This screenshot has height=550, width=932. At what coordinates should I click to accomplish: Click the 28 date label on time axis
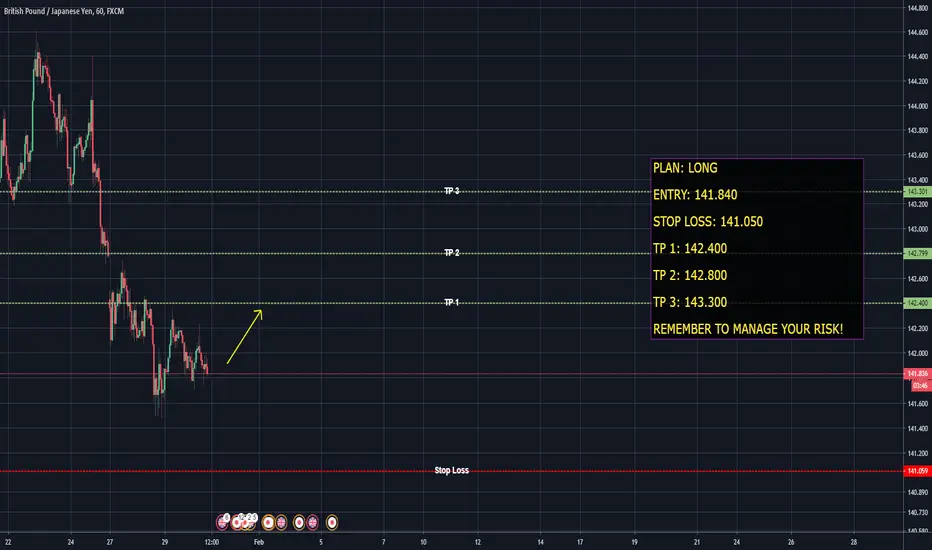click(854, 542)
